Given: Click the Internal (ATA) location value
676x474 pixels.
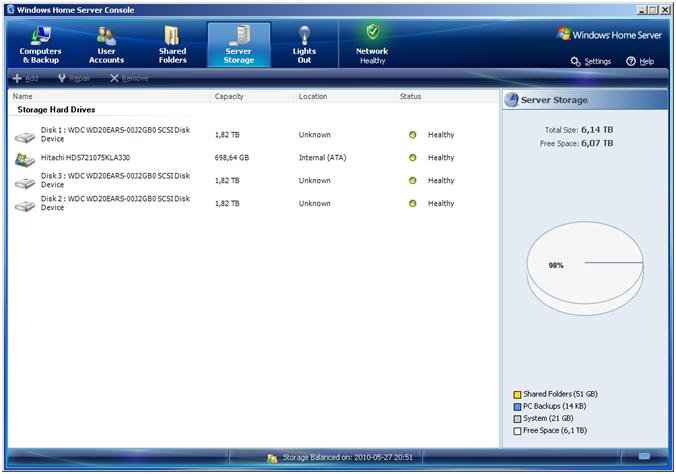Looking at the screenshot, I should (x=322, y=157).
